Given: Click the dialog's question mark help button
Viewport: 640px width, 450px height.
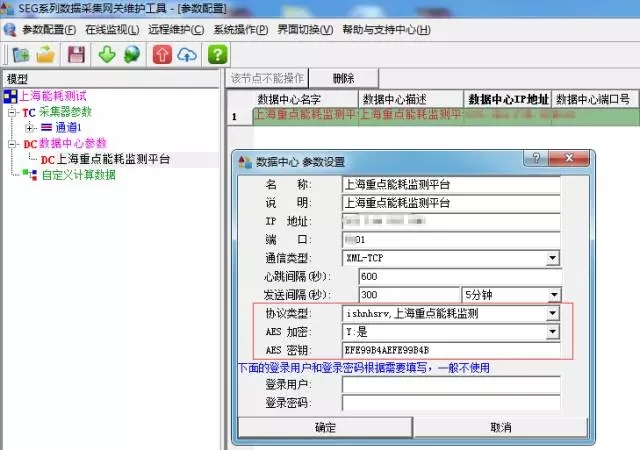Looking at the screenshot, I should (536, 158).
